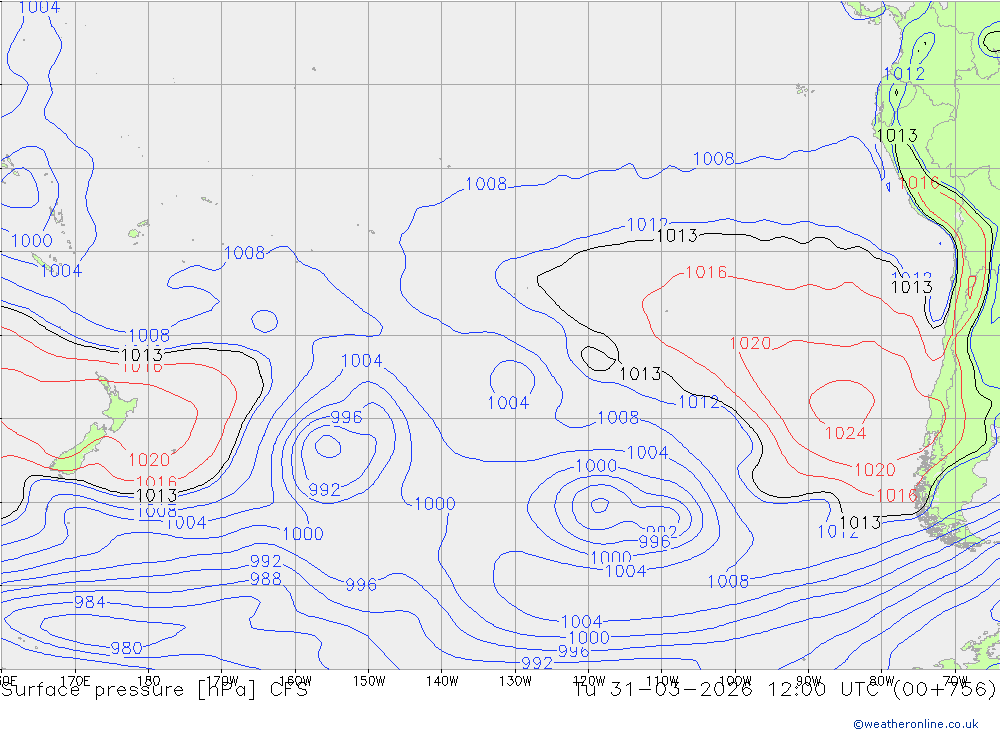Click the 100W longitude label
Viewport: 1000px width, 733px height.
pos(735,681)
